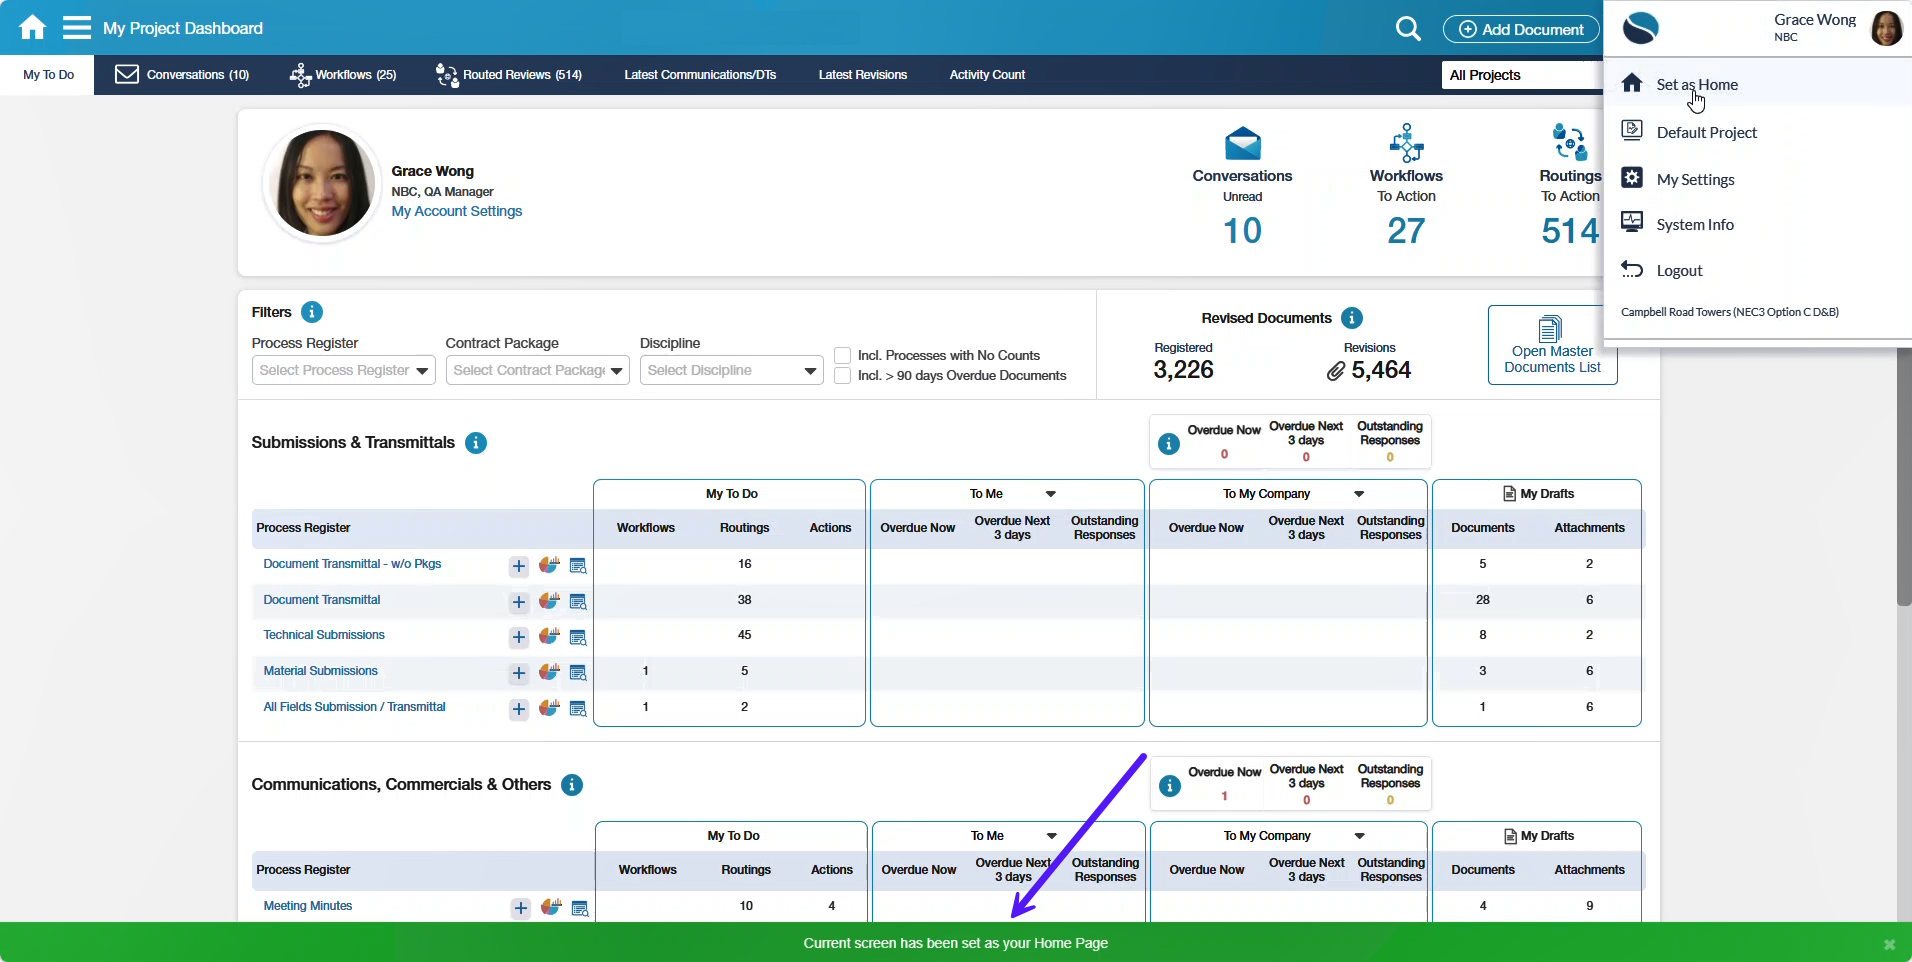Image resolution: width=1912 pixels, height=962 pixels.
Task: Click the Revised Documents info icon
Action: (x=1352, y=318)
